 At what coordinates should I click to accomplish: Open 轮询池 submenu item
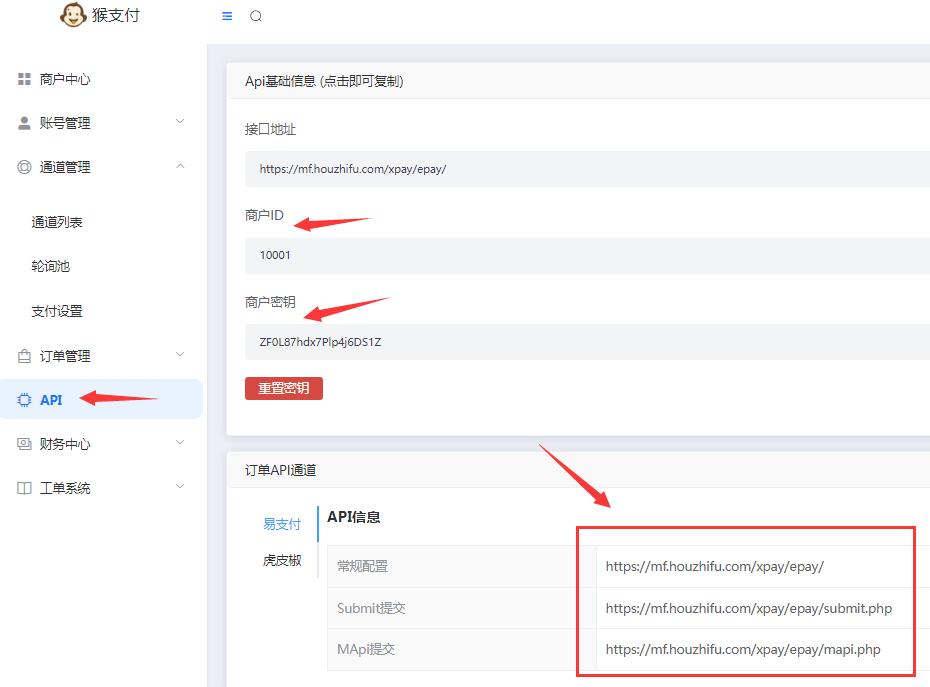[50, 266]
